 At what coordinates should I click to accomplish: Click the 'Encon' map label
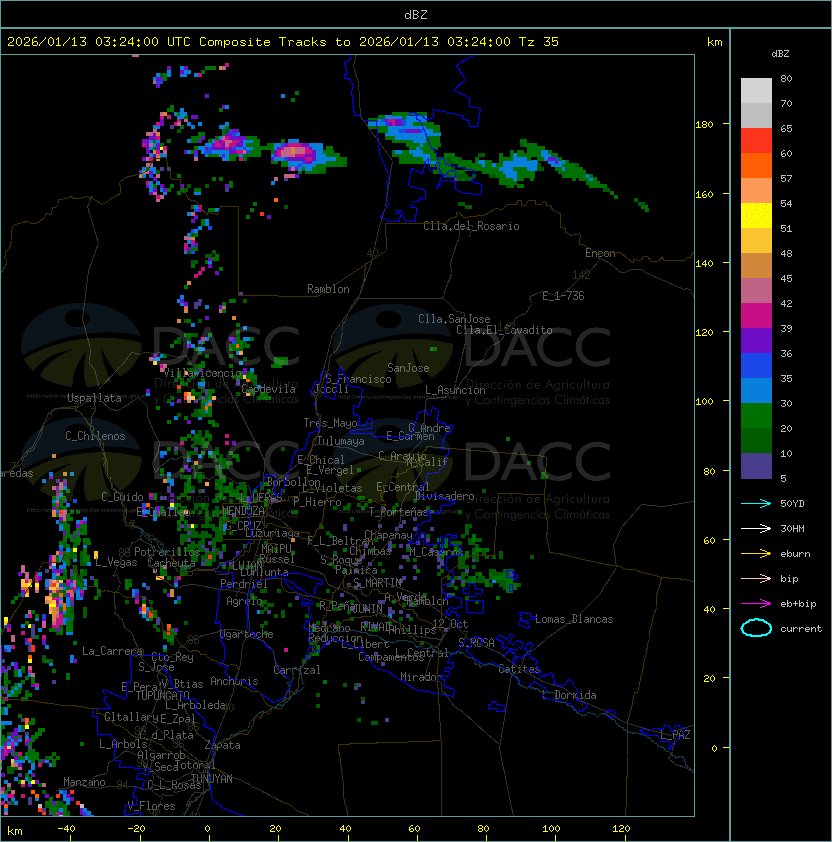(x=600, y=253)
